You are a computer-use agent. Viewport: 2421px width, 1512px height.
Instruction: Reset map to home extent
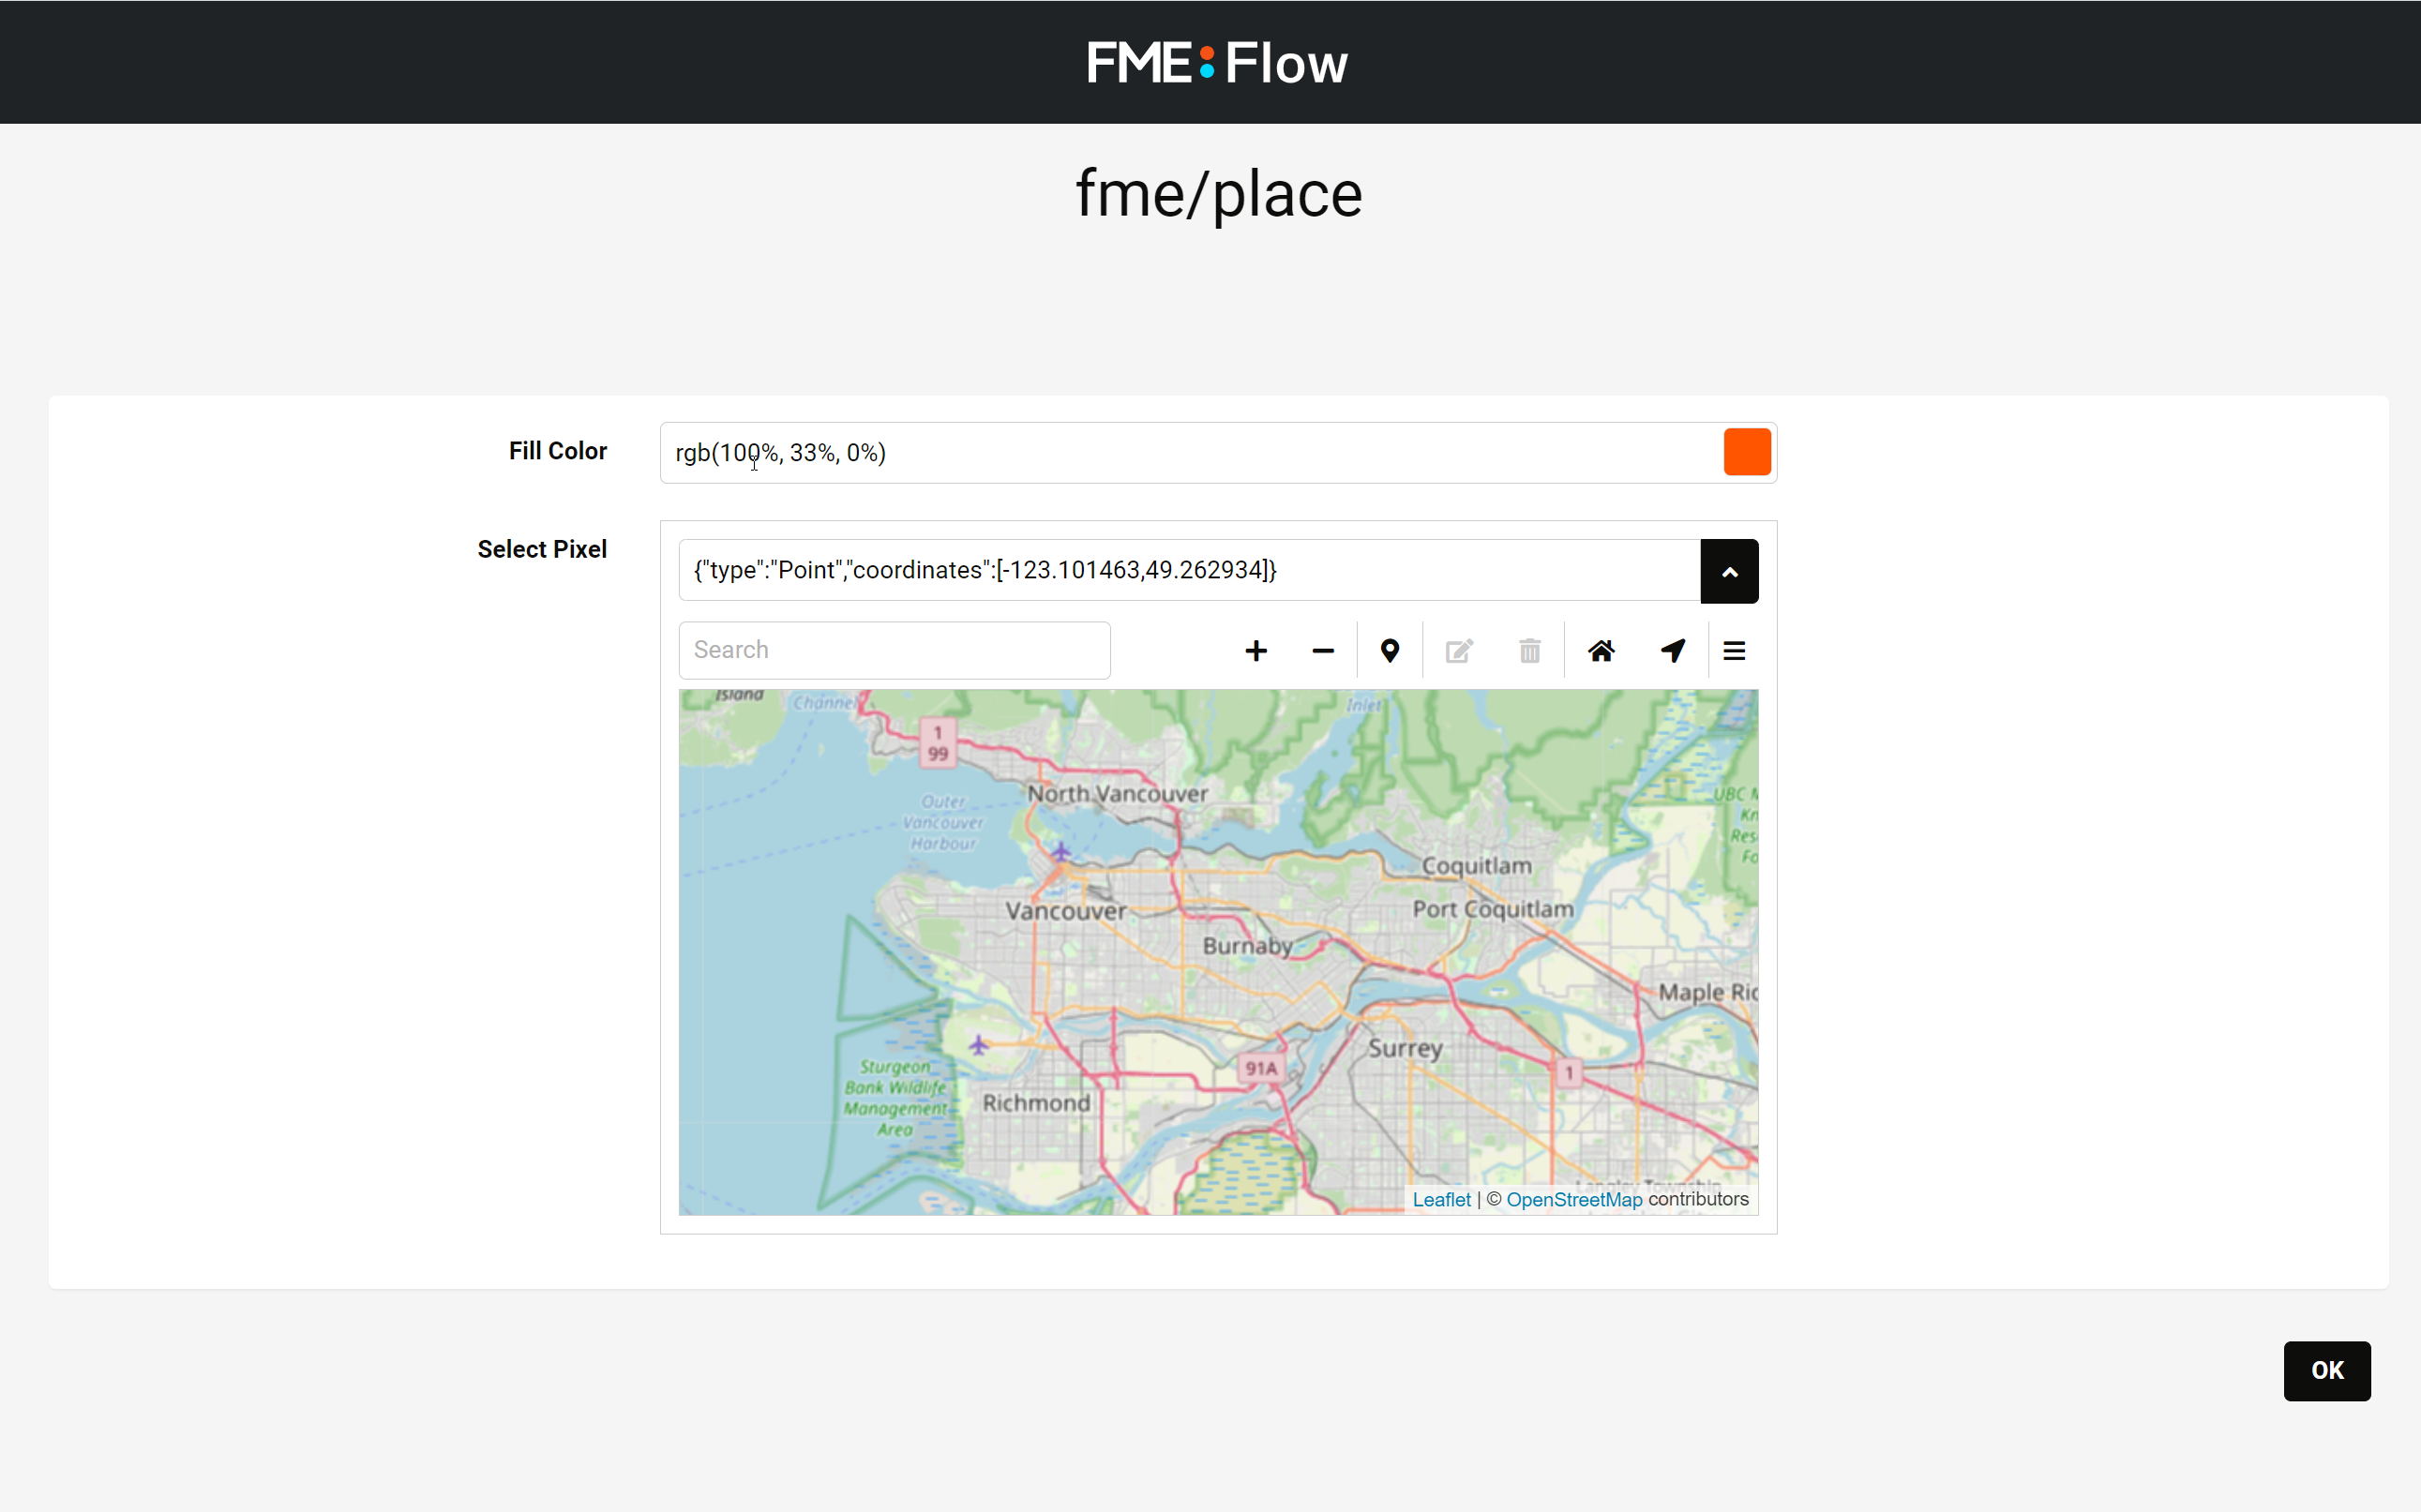[1601, 650]
